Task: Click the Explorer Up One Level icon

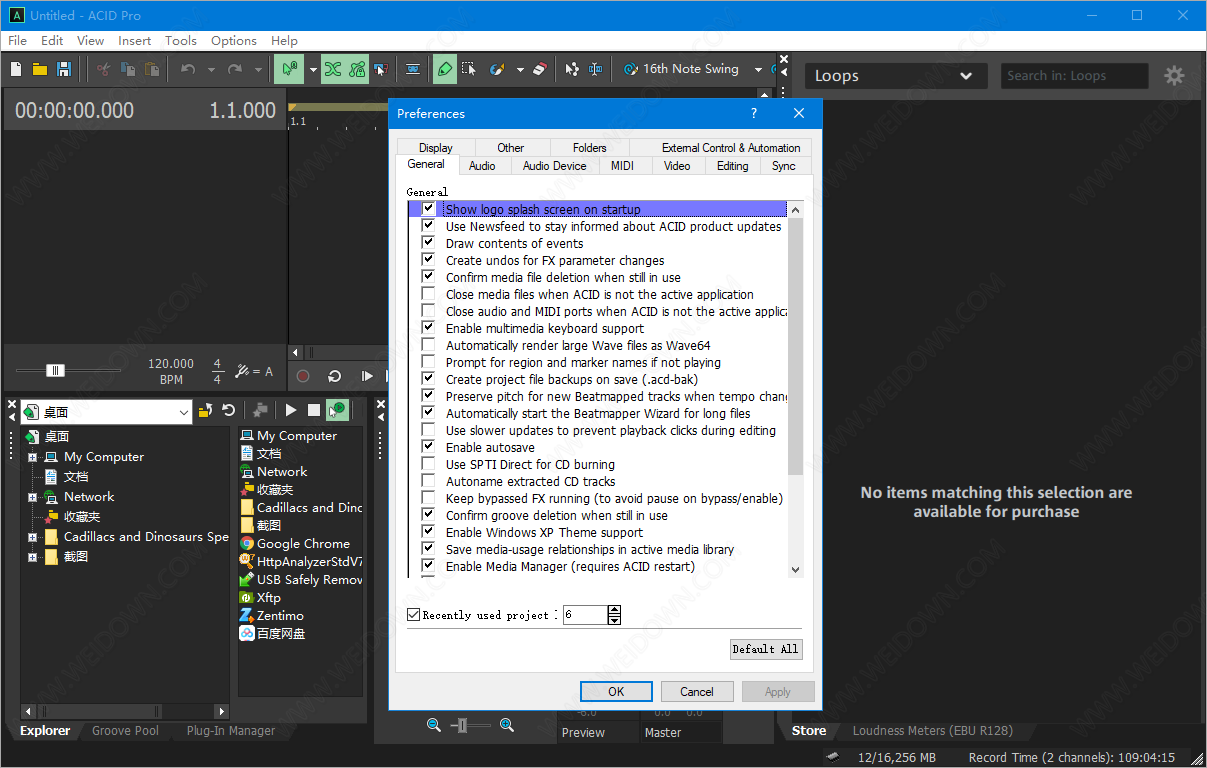Action: pyautogui.click(x=205, y=410)
